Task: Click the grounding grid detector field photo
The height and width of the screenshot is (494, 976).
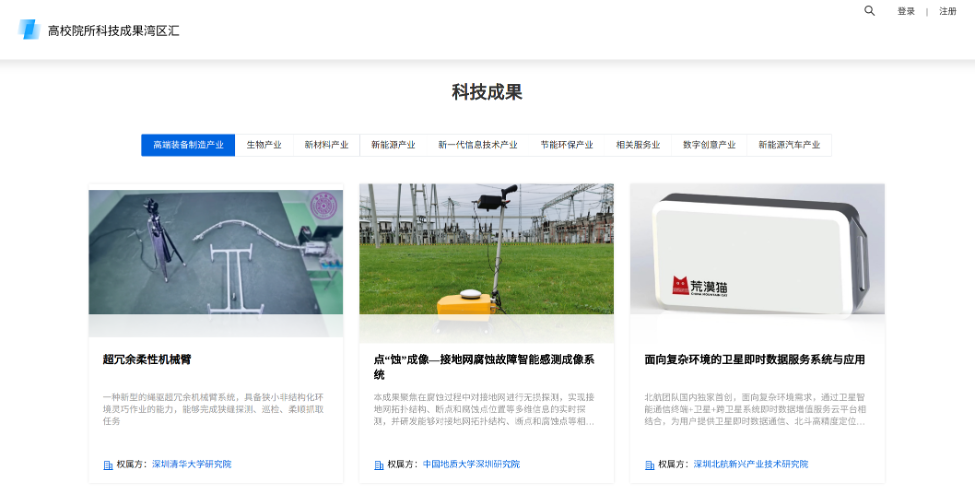Action: [x=486, y=260]
